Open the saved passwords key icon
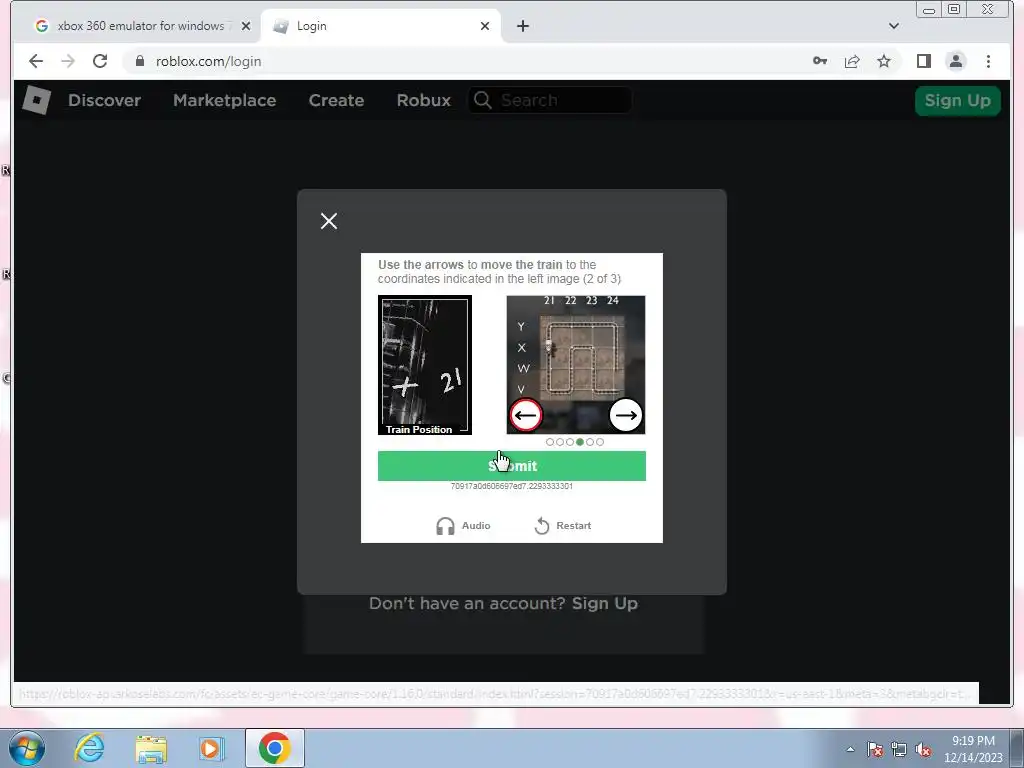Image resolution: width=1024 pixels, height=768 pixels. click(x=820, y=61)
